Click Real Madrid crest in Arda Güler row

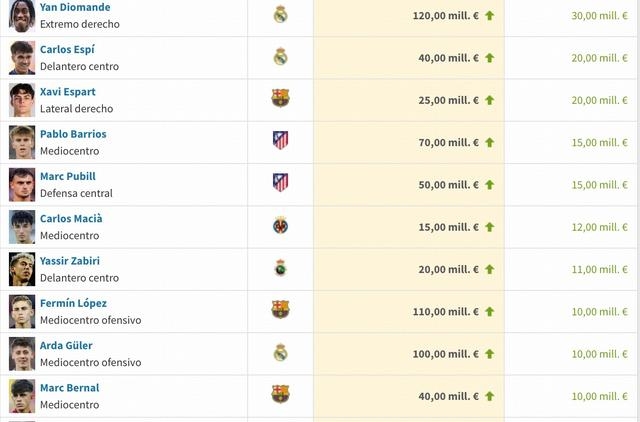280,353
